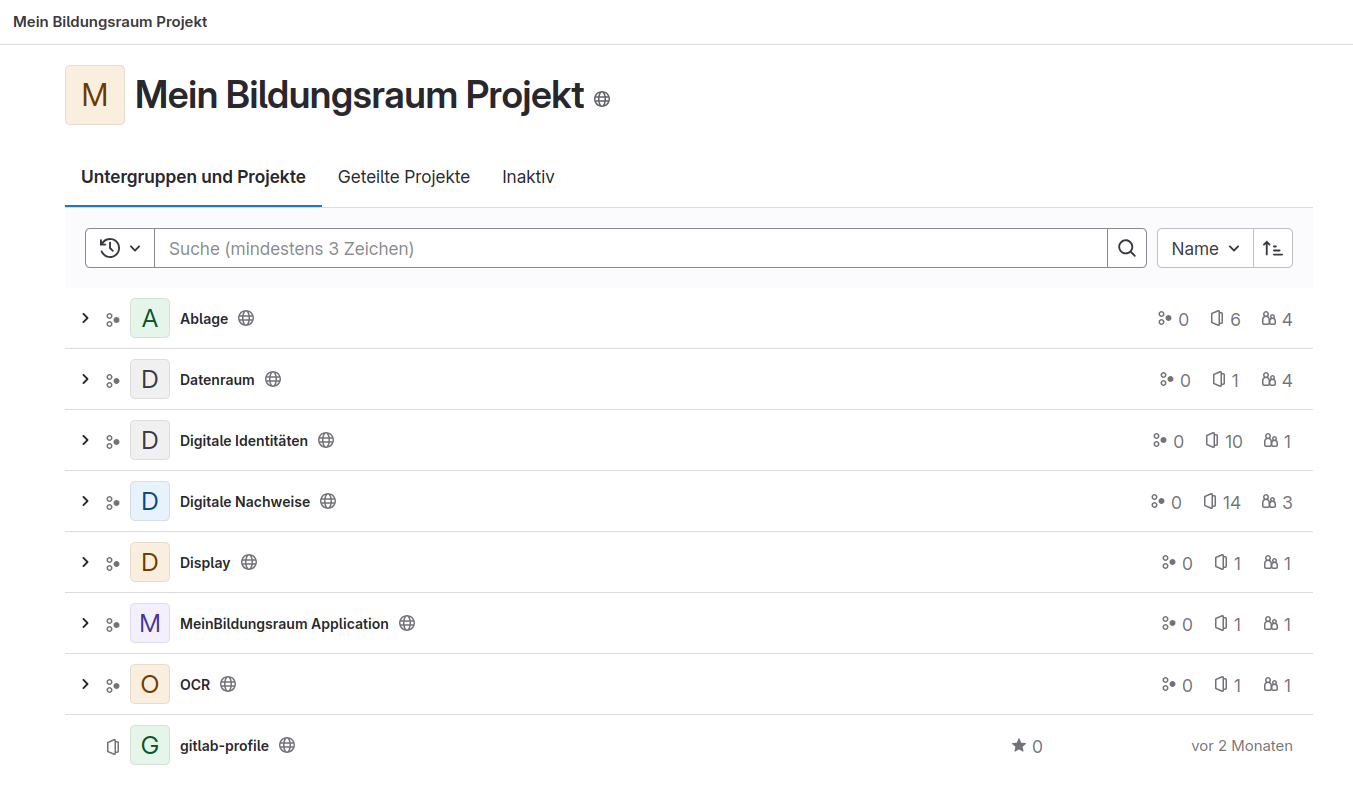Click the Digitale Identitäten group avatar
The width and height of the screenshot is (1353, 791).
[x=150, y=441]
